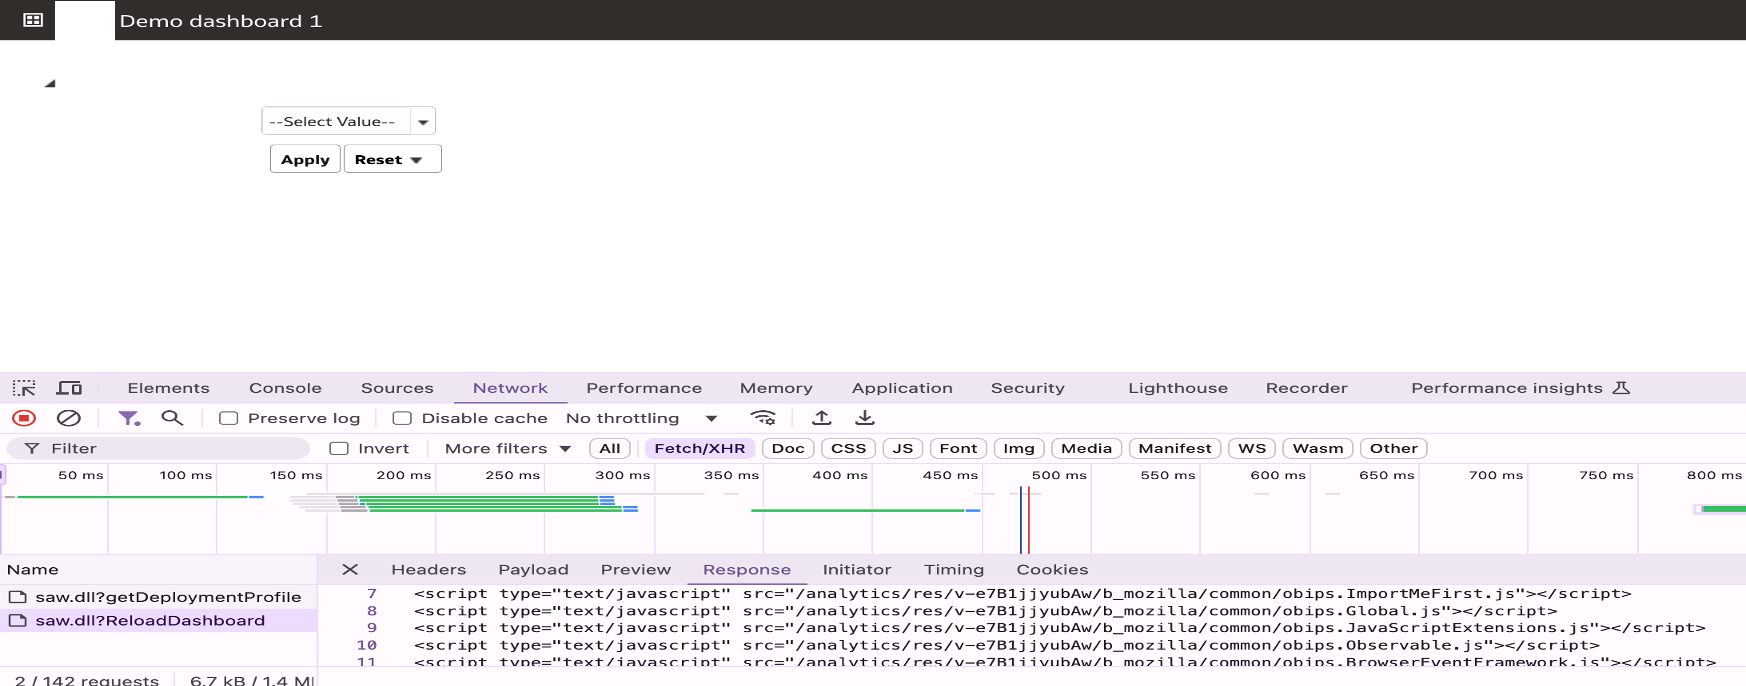
Task: Click the red load marker in timeline
Action: click(1028, 520)
